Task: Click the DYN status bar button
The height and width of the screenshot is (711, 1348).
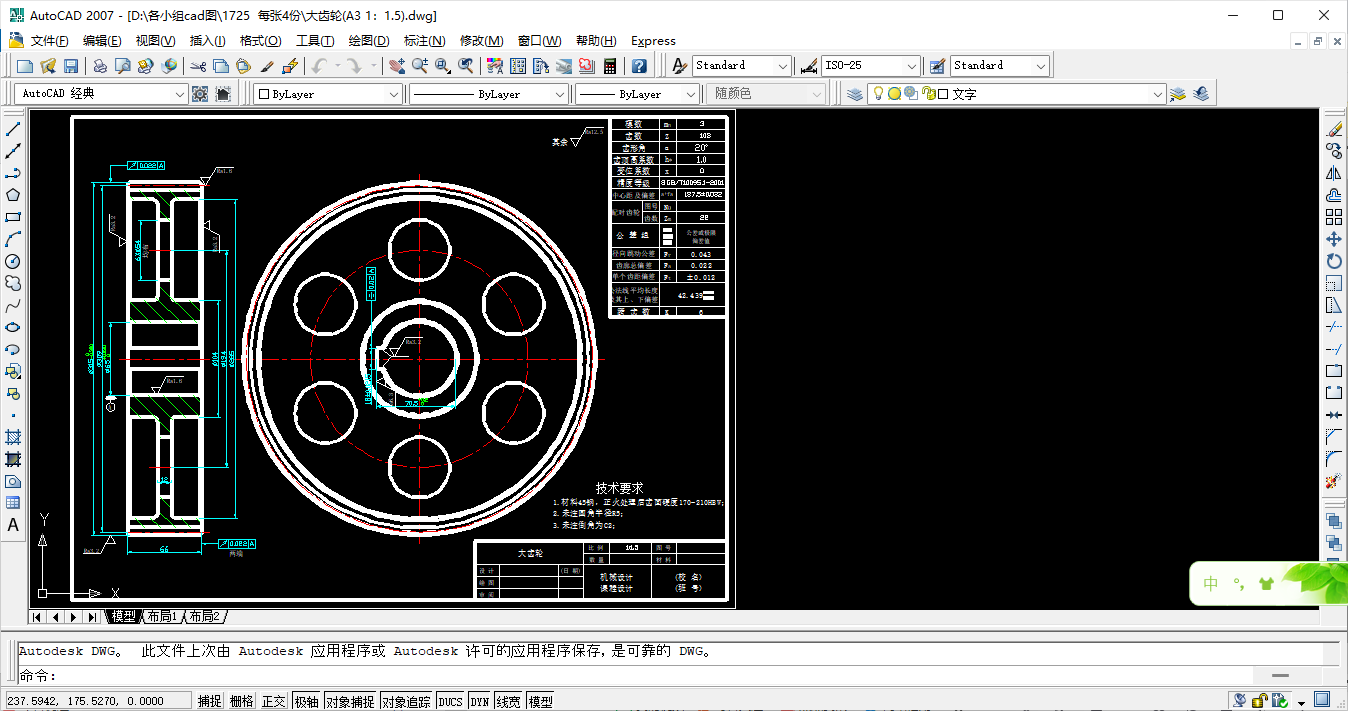Action: pos(480,701)
